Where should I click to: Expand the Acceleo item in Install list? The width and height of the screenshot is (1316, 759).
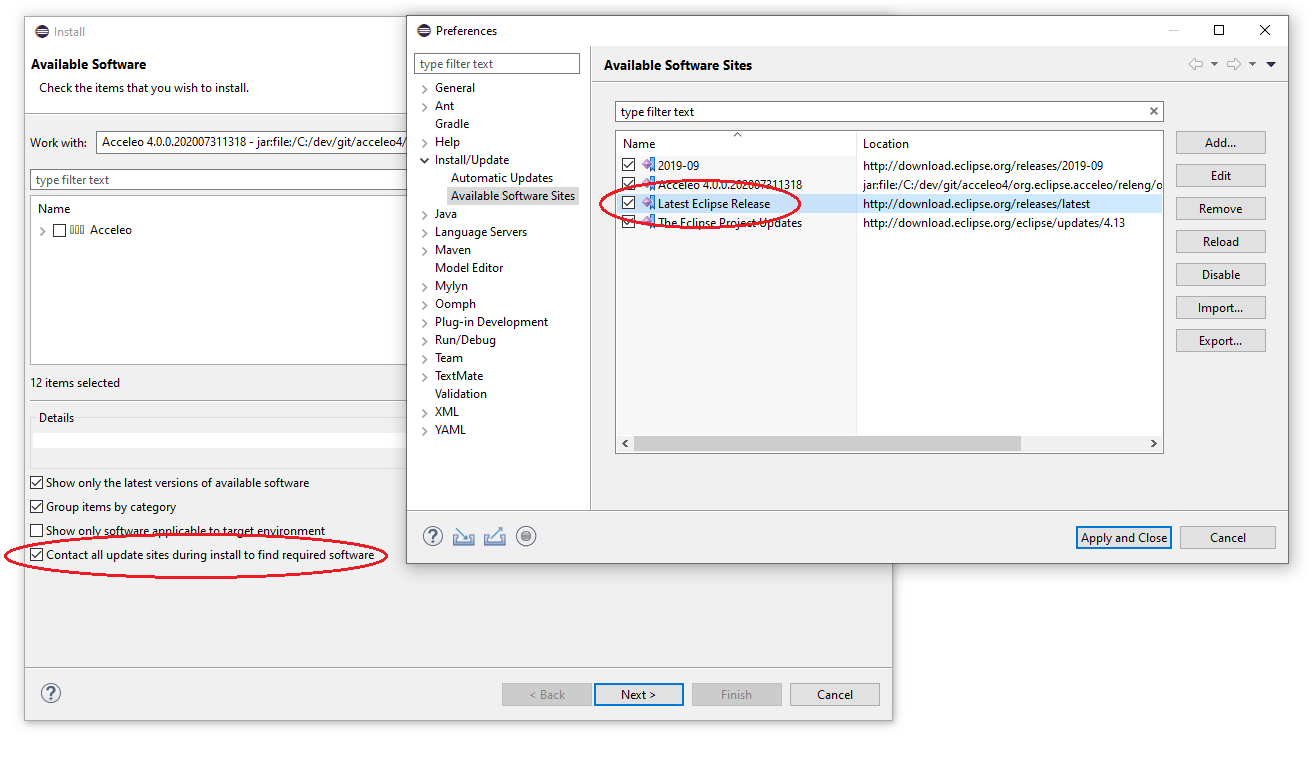[x=42, y=231]
